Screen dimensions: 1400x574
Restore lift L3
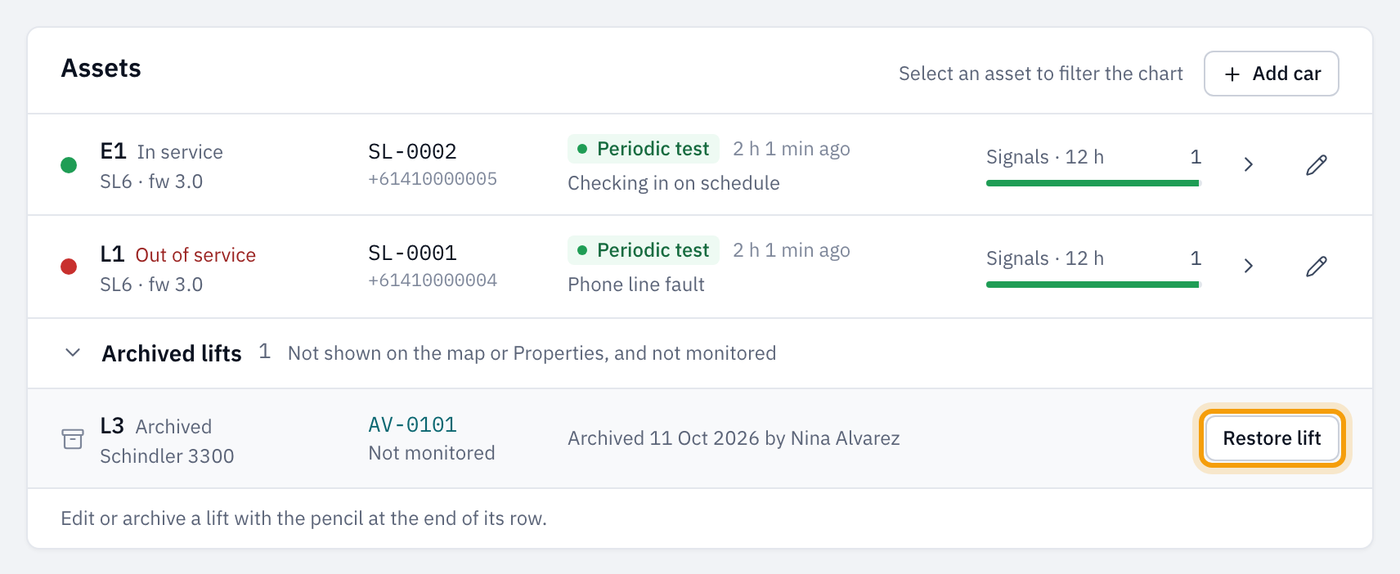click(x=1272, y=438)
